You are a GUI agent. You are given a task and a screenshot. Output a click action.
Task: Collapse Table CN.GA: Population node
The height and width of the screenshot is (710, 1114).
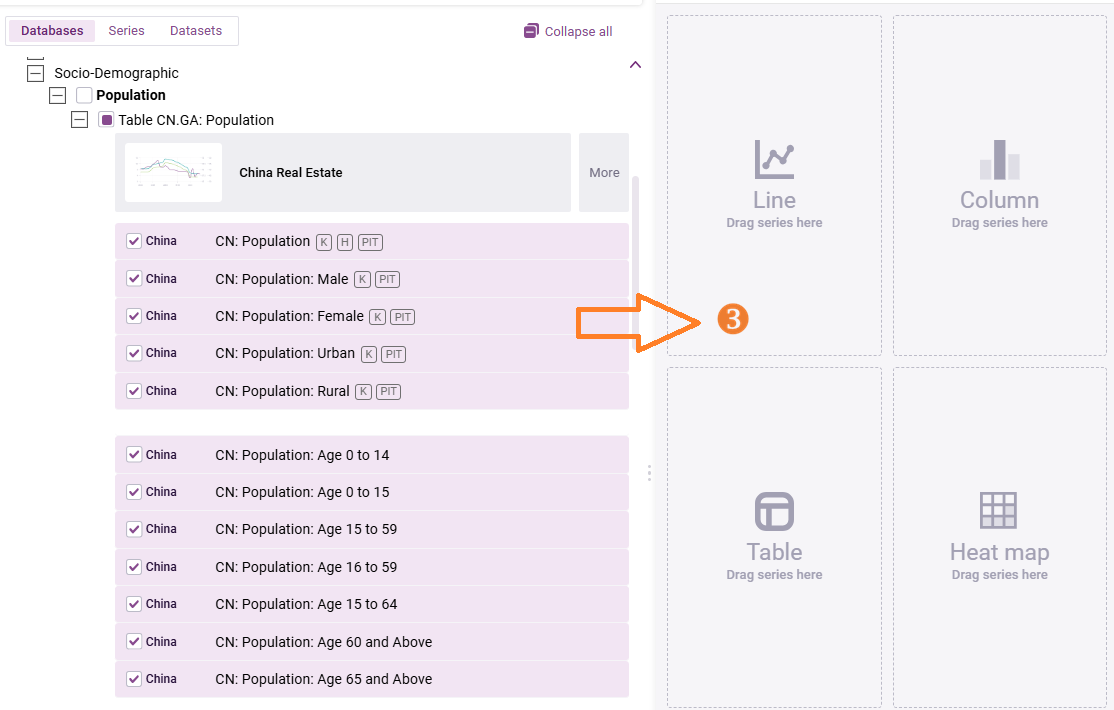(80, 120)
